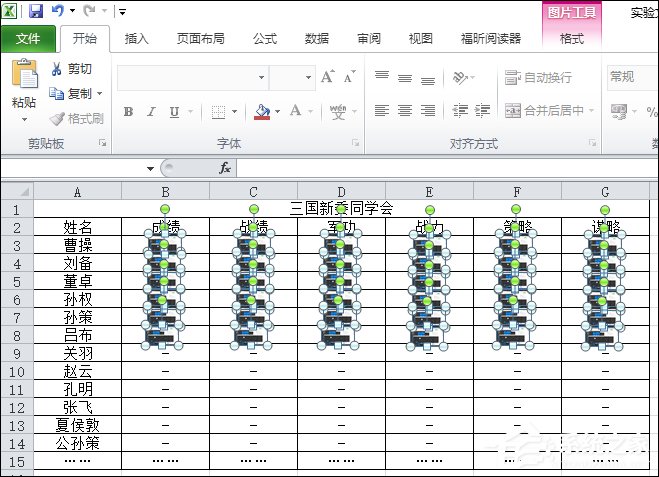Viewport: 659px width, 477px height.
Task: Click the Cut (剪切) scissors icon
Action: (57, 69)
